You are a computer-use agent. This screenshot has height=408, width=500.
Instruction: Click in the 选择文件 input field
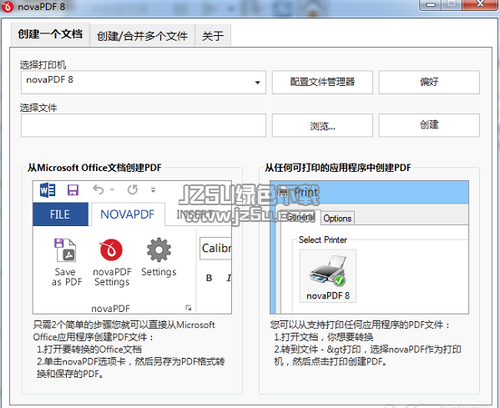point(143,125)
